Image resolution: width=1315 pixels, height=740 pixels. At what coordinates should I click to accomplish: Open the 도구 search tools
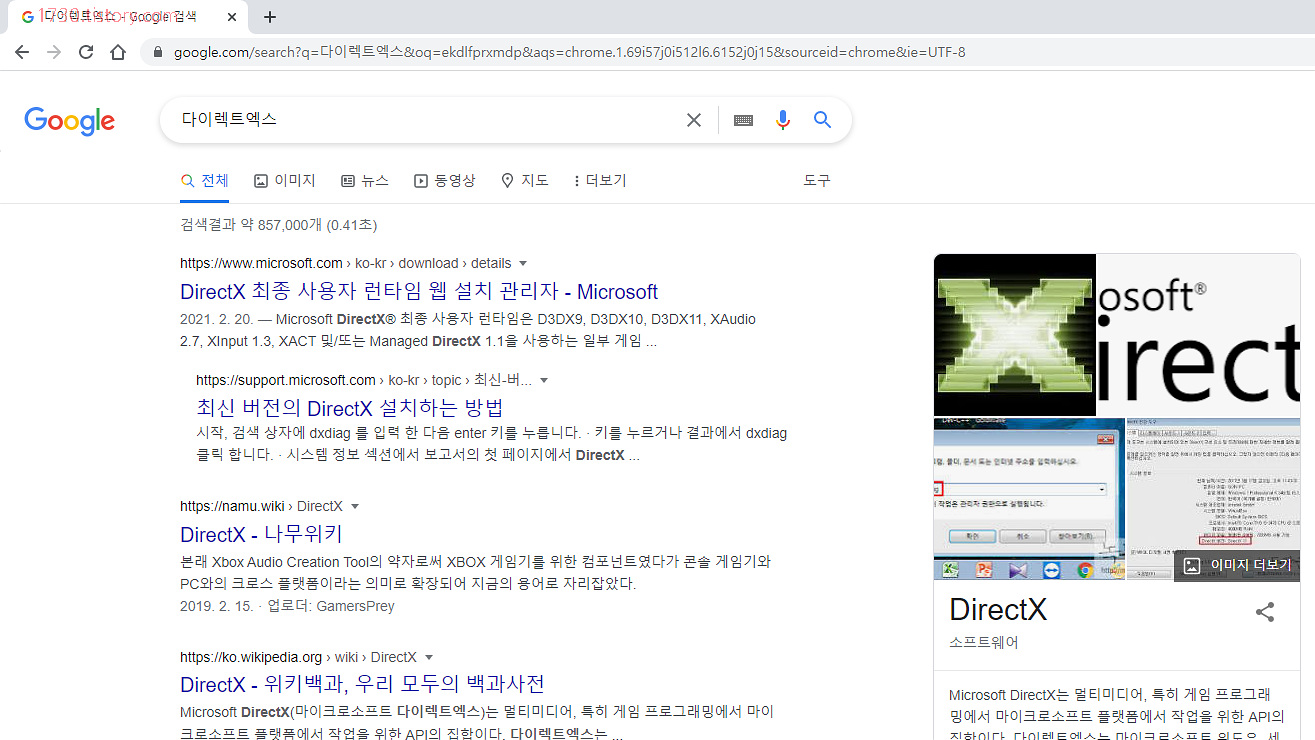pyautogui.click(x=817, y=181)
